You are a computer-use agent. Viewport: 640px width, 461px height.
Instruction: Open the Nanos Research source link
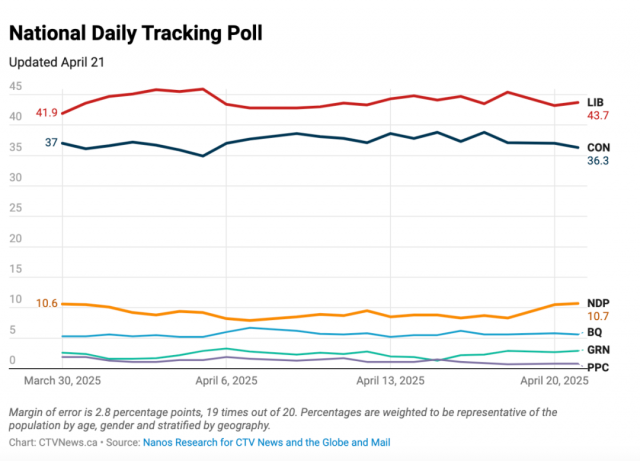266,442
